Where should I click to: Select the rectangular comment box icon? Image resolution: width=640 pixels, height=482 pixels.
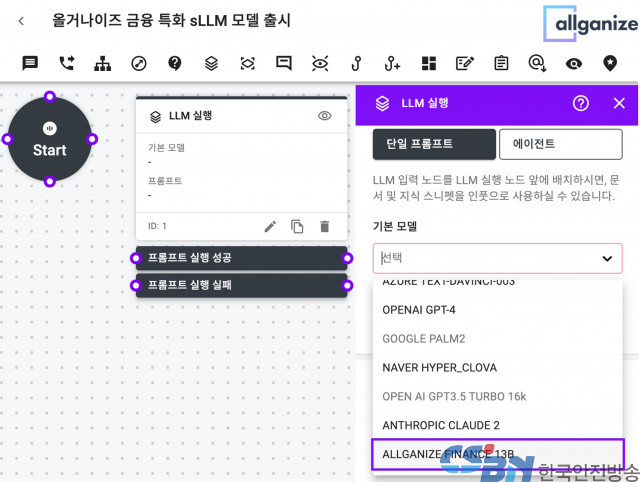(284, 63)
